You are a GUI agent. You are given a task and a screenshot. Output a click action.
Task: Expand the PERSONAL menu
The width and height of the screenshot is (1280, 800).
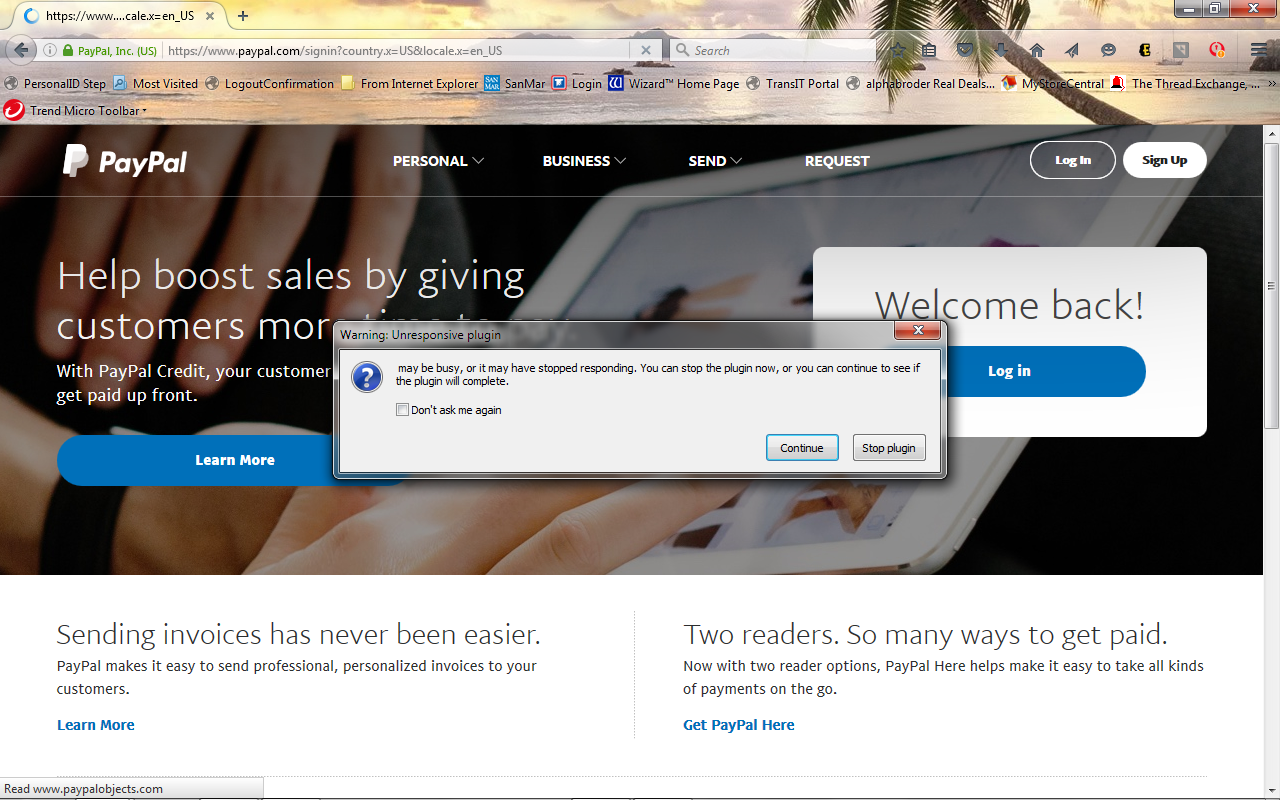(x=438, y=161)
